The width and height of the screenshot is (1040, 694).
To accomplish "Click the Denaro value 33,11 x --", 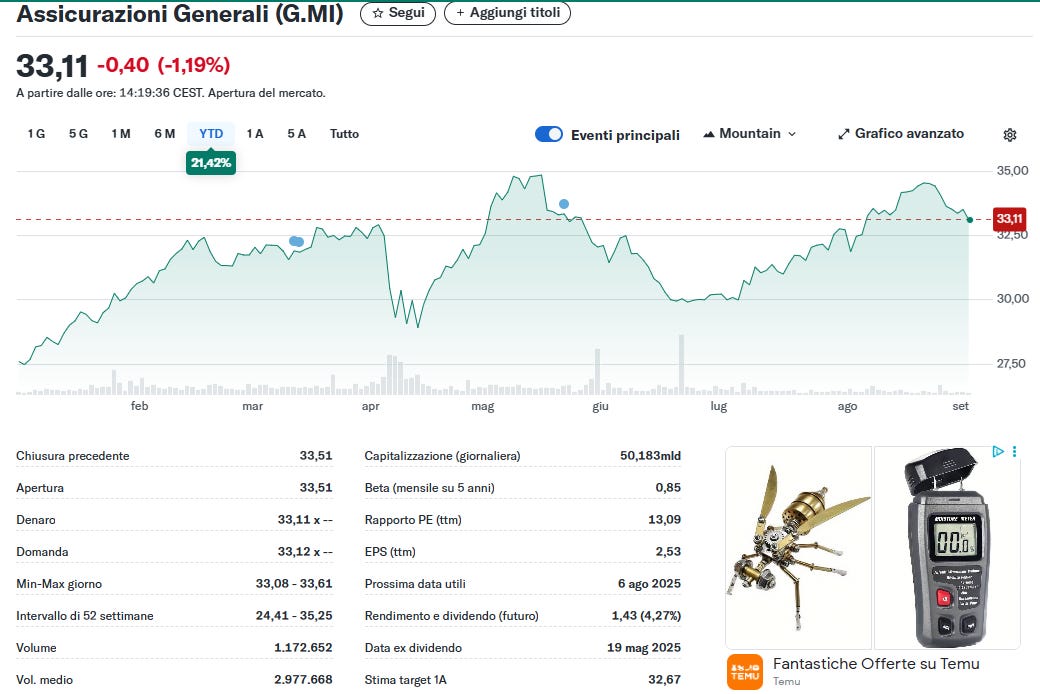I will point(305,520).
